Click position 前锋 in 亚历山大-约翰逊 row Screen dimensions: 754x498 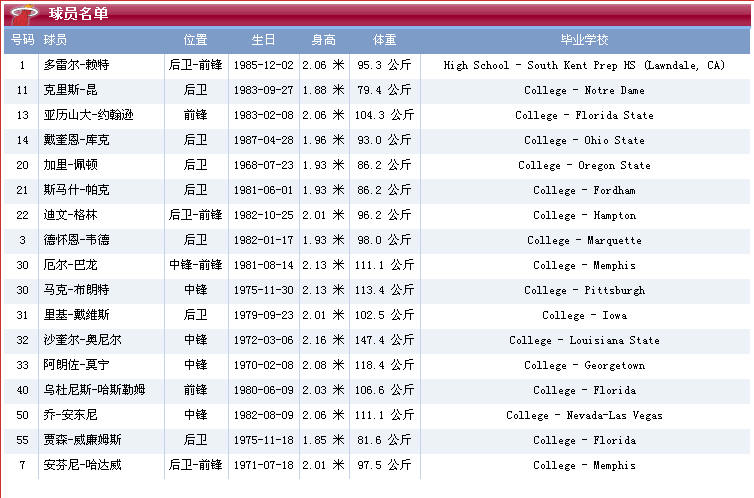(195, 115)
